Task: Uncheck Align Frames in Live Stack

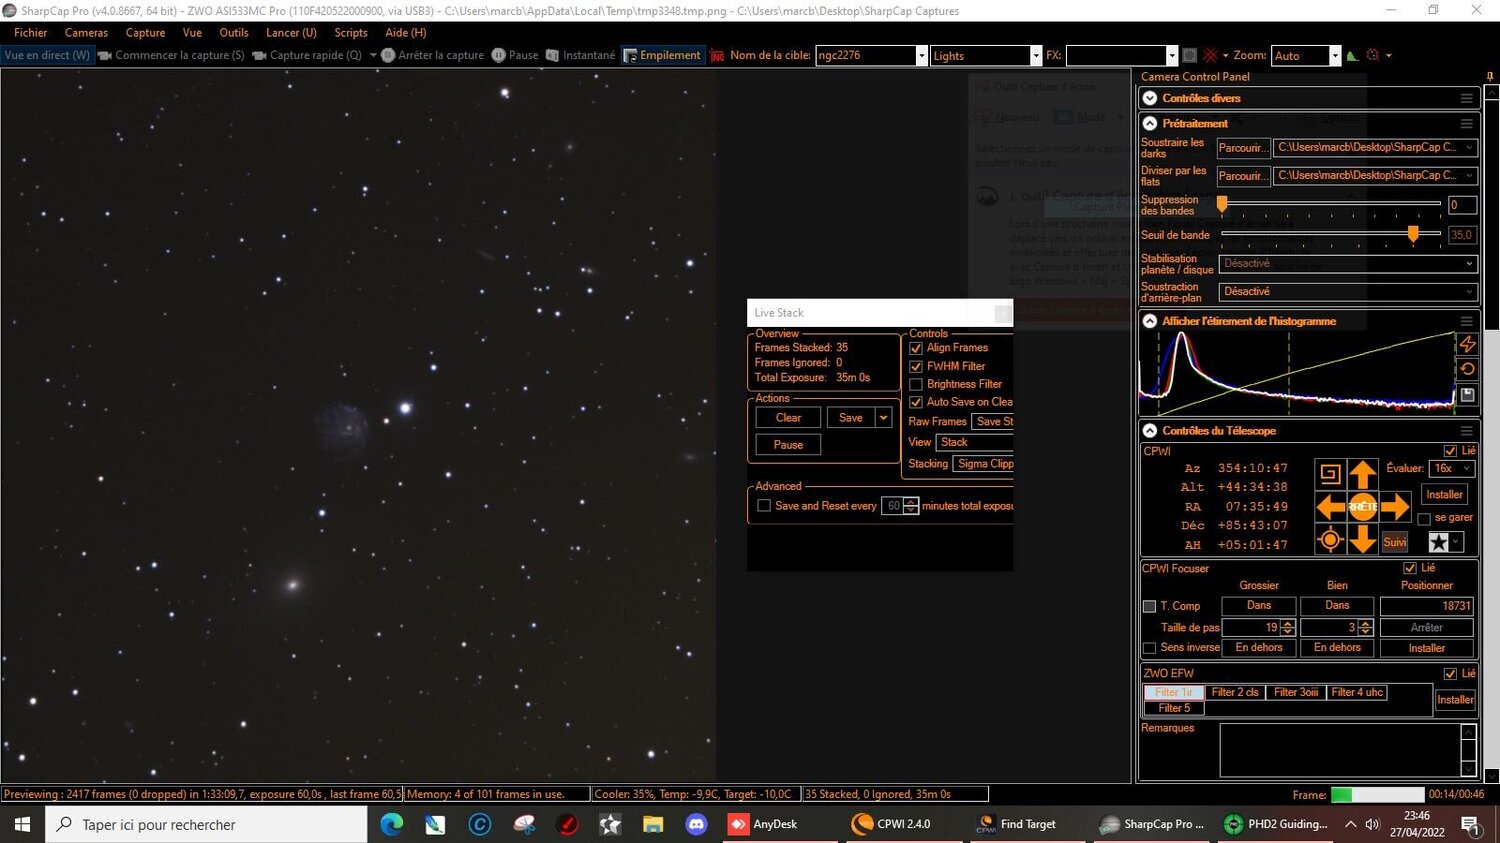Action: pyautogui.click(x=915, y=347)
